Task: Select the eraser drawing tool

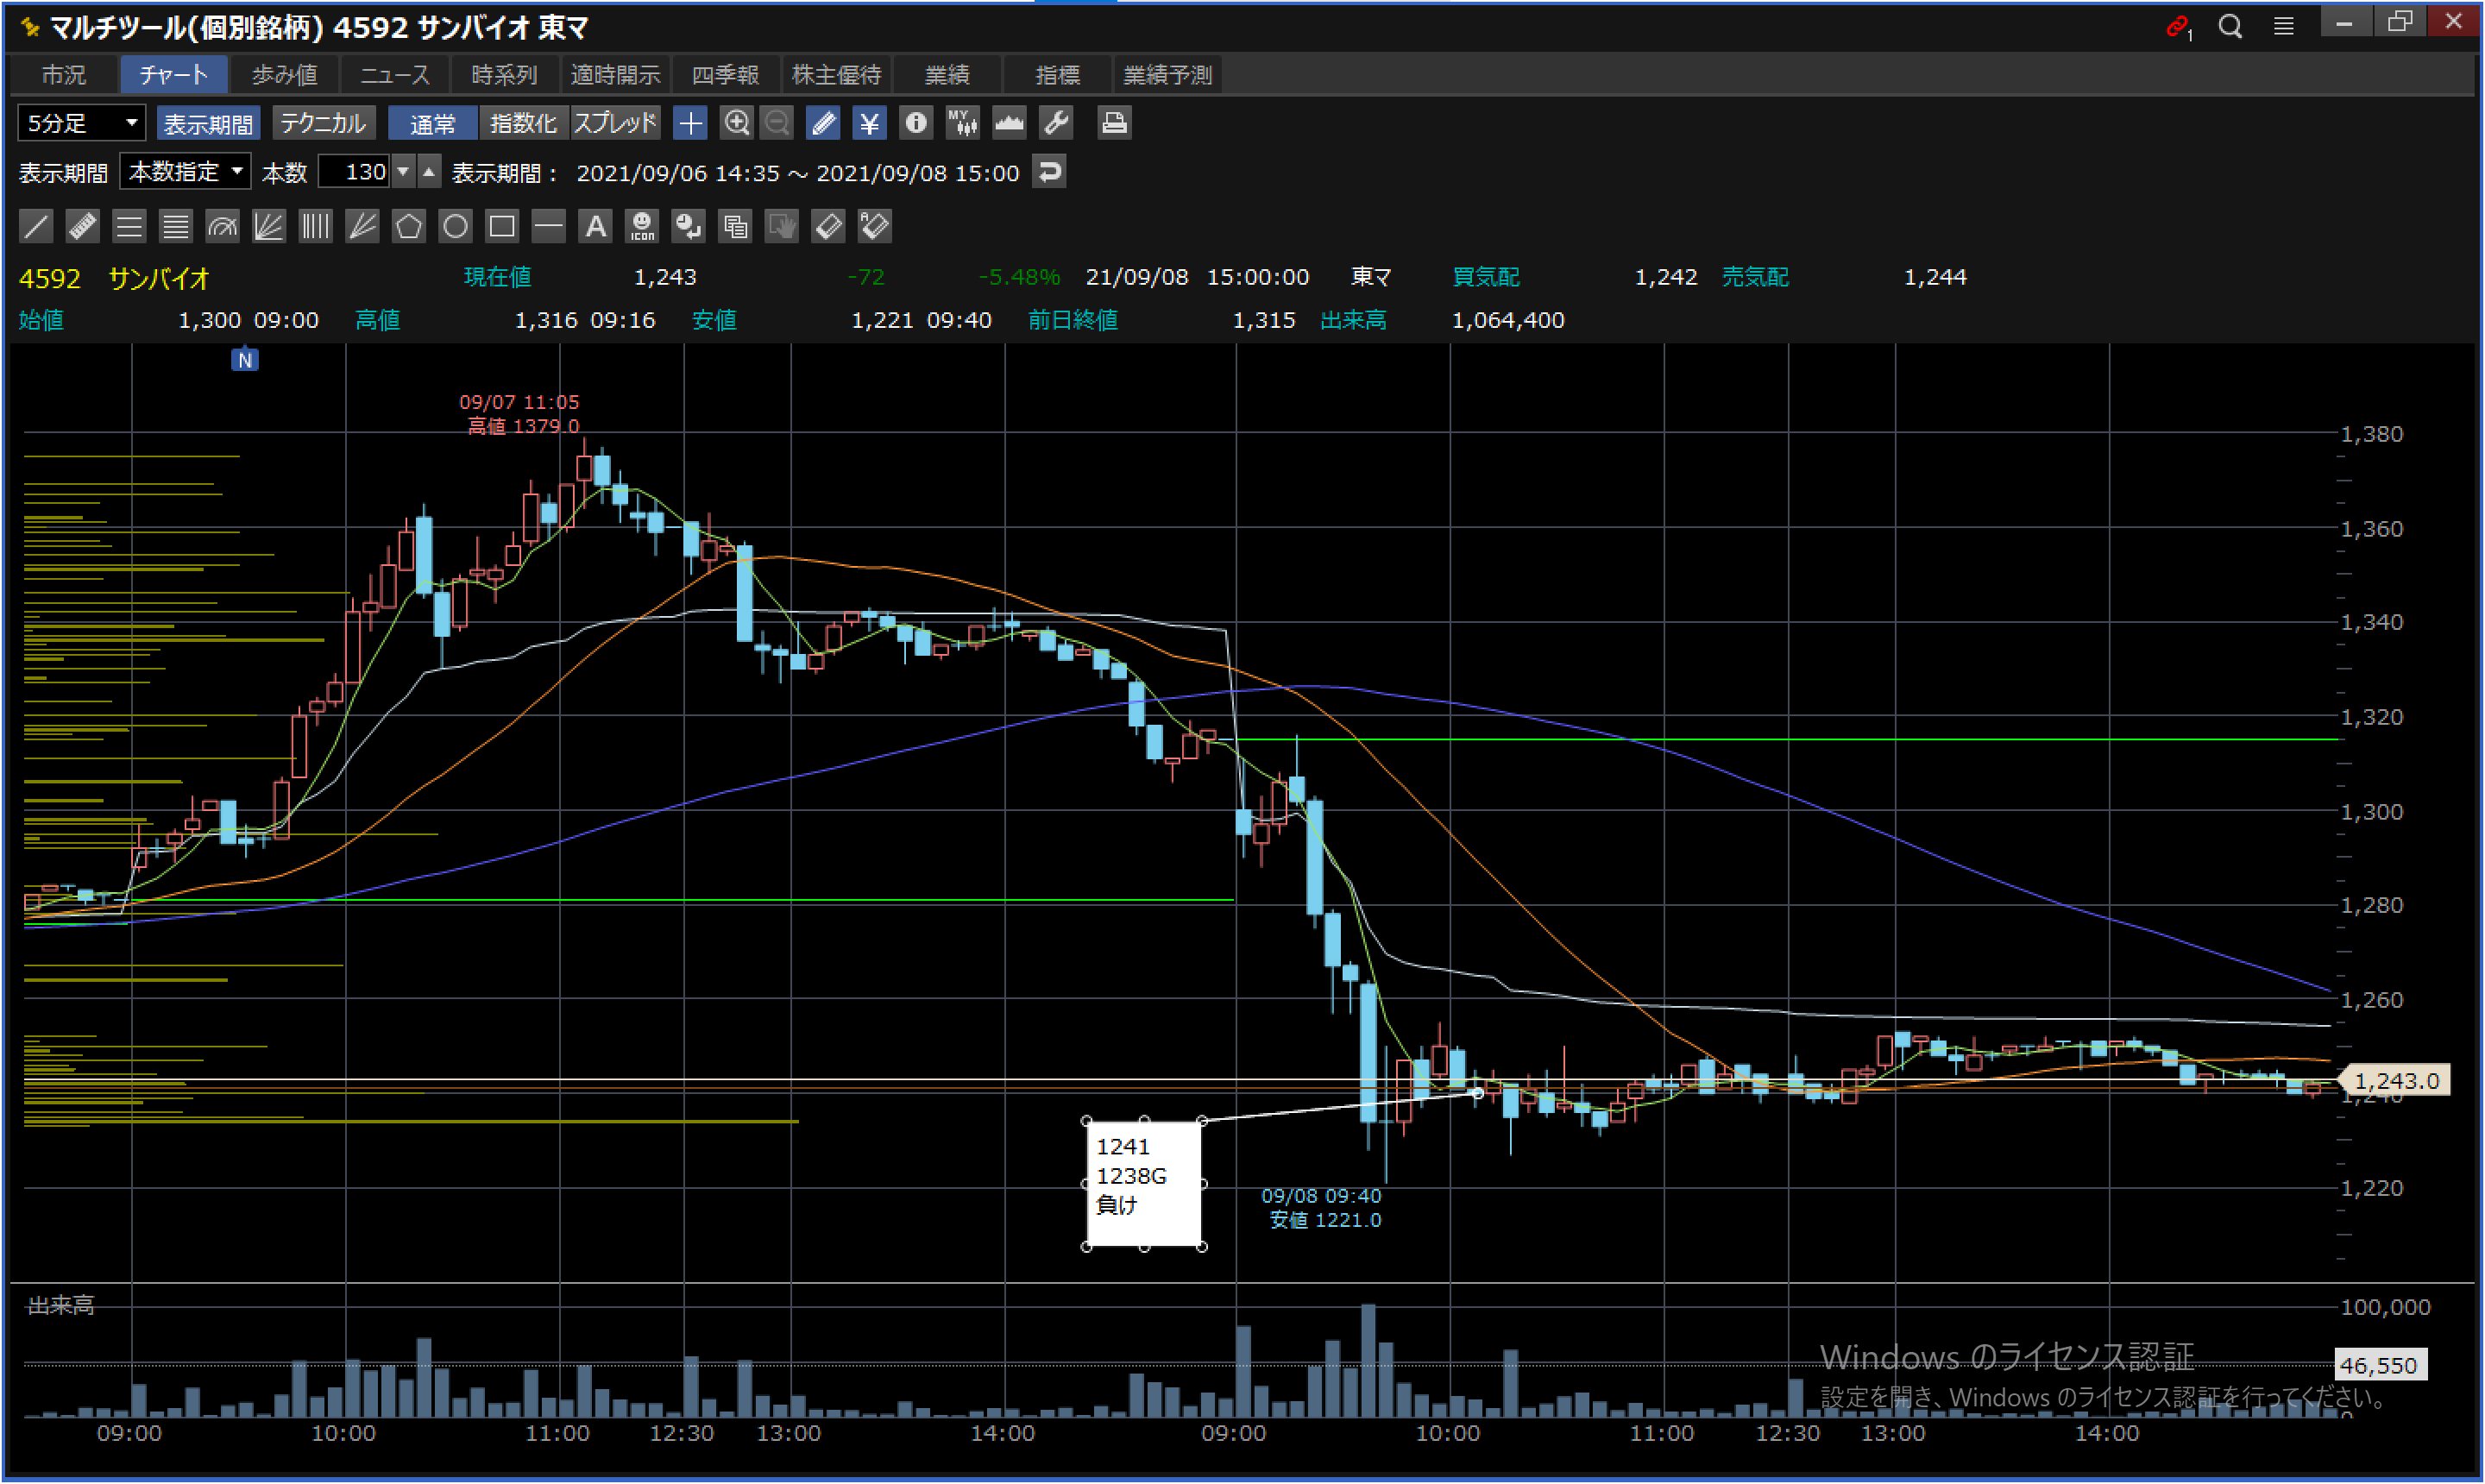Action: [x=828, y=227]
